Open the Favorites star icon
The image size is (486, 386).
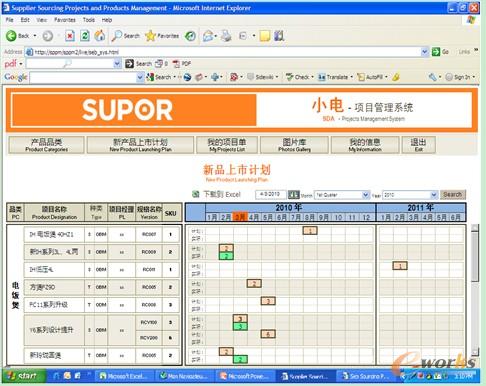coord(151,36)
